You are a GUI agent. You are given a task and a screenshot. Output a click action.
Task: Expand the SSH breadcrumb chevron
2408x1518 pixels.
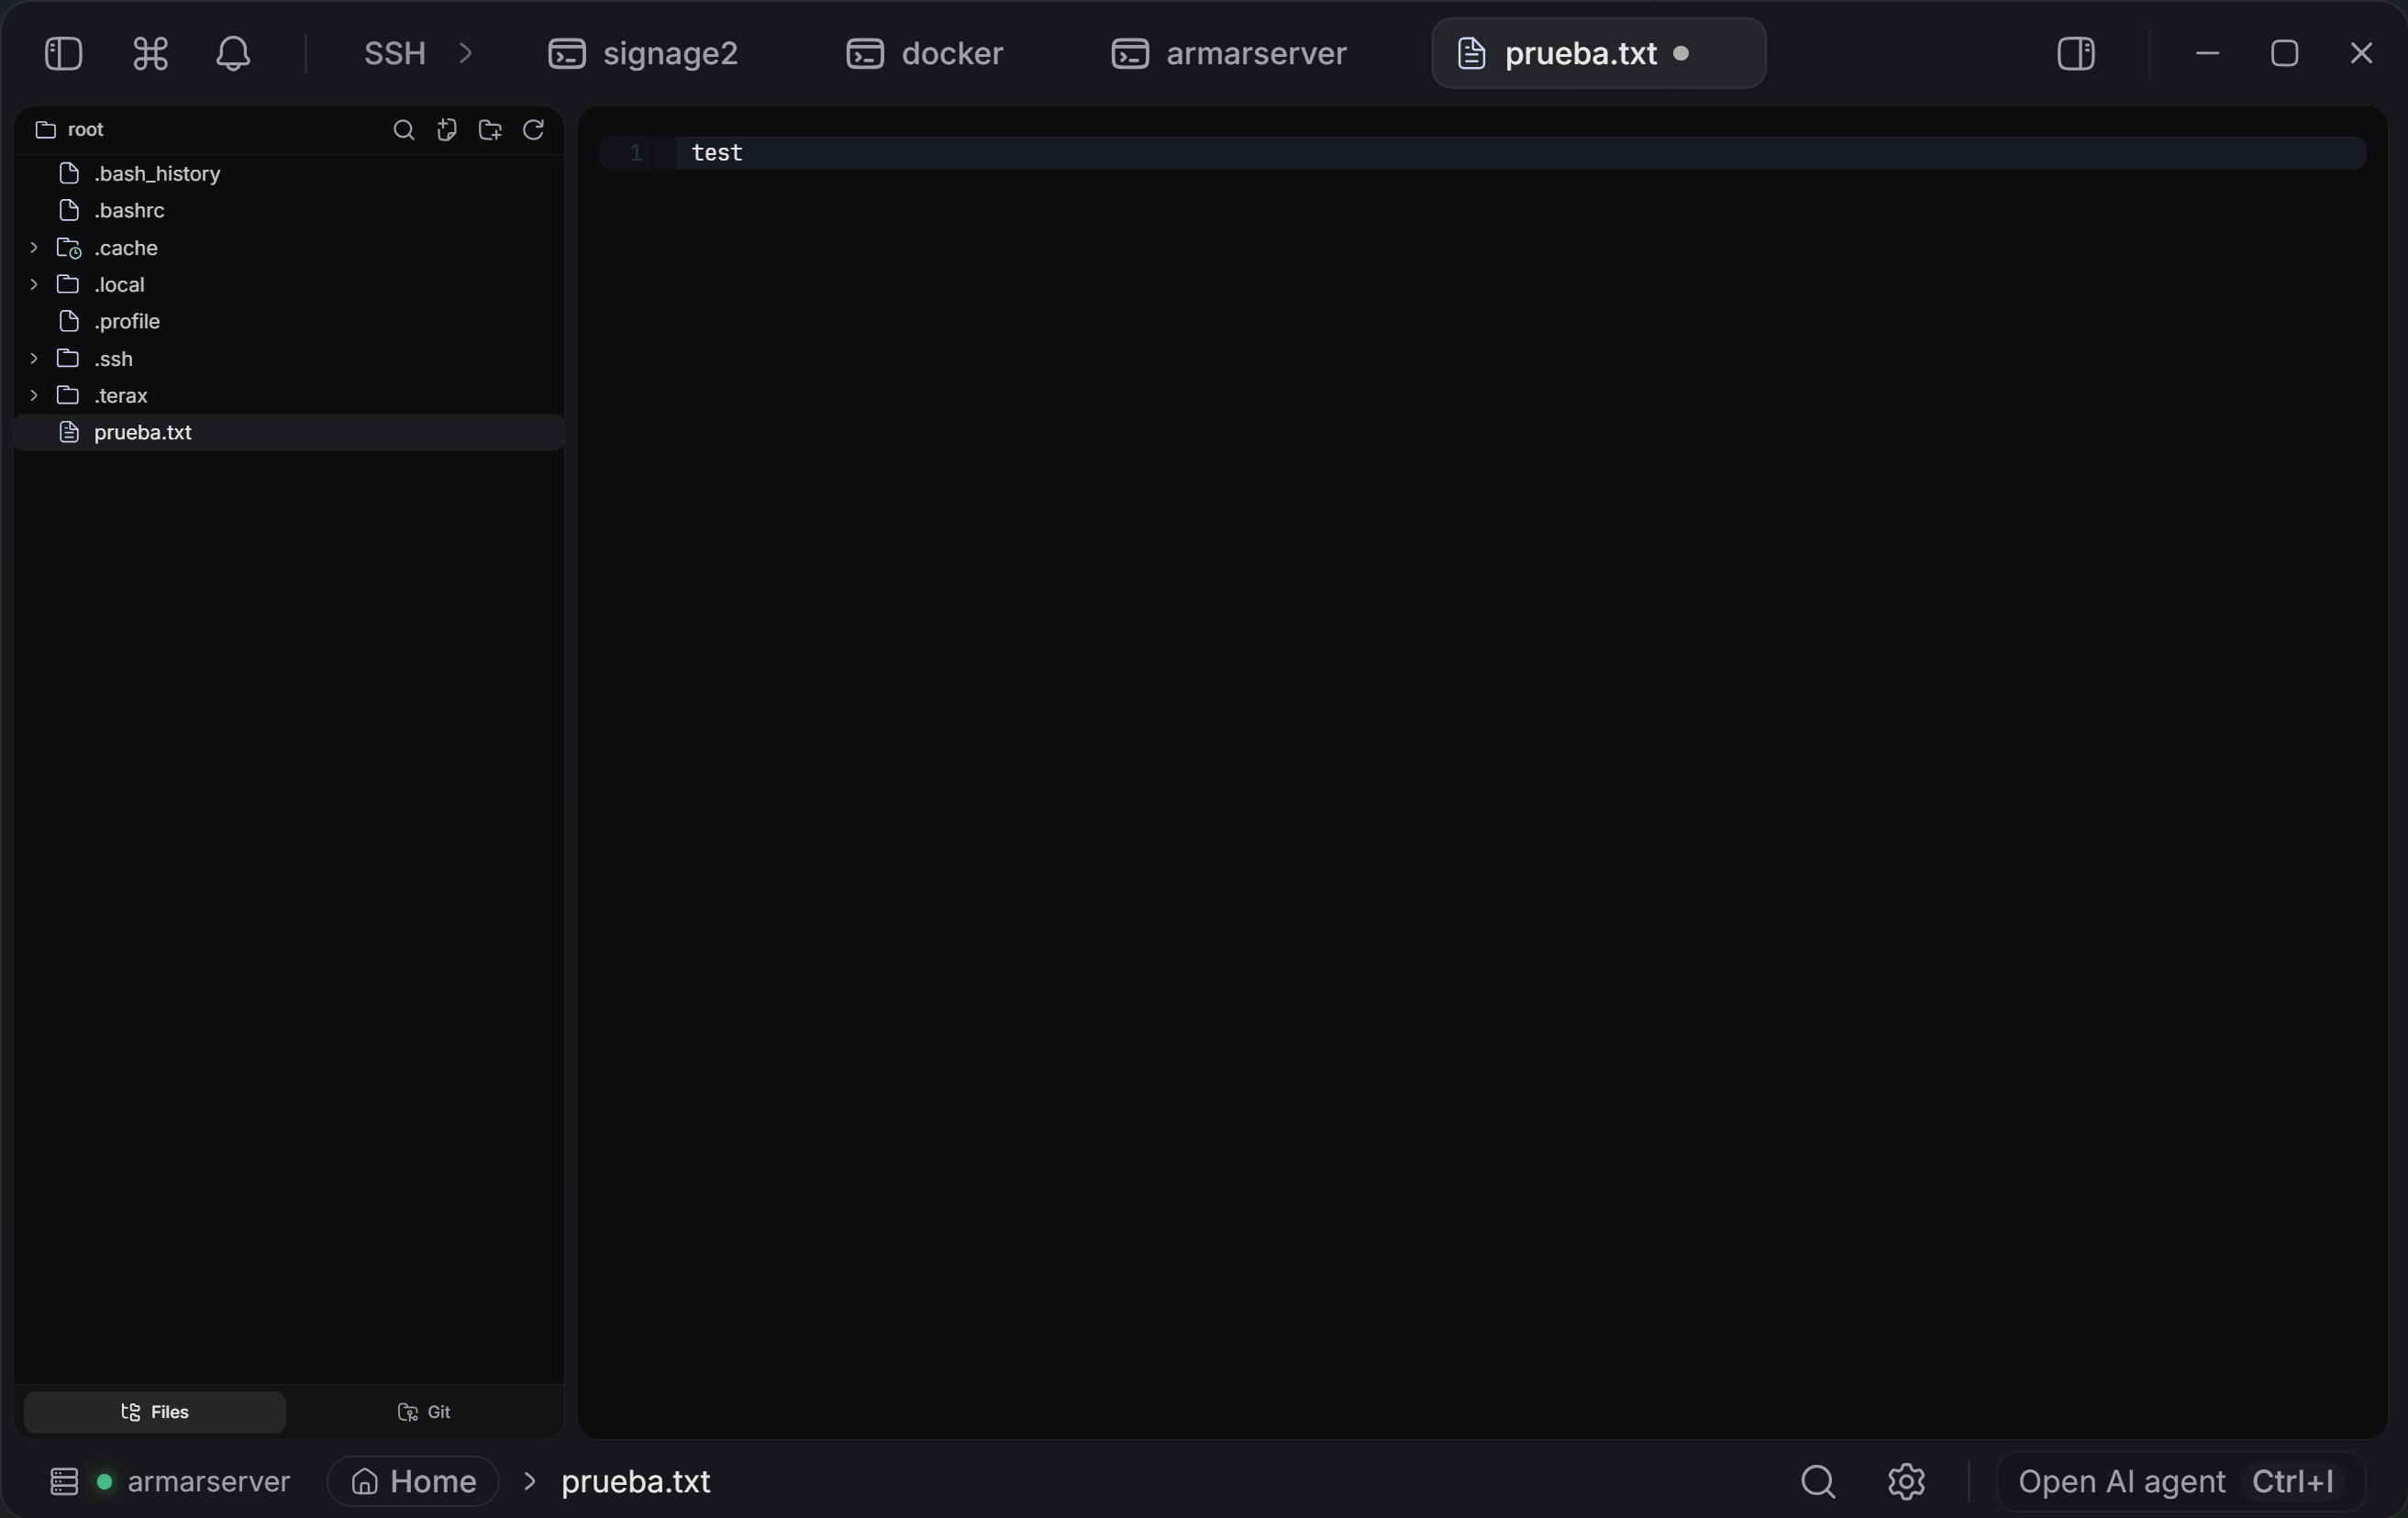coord(465,53)
